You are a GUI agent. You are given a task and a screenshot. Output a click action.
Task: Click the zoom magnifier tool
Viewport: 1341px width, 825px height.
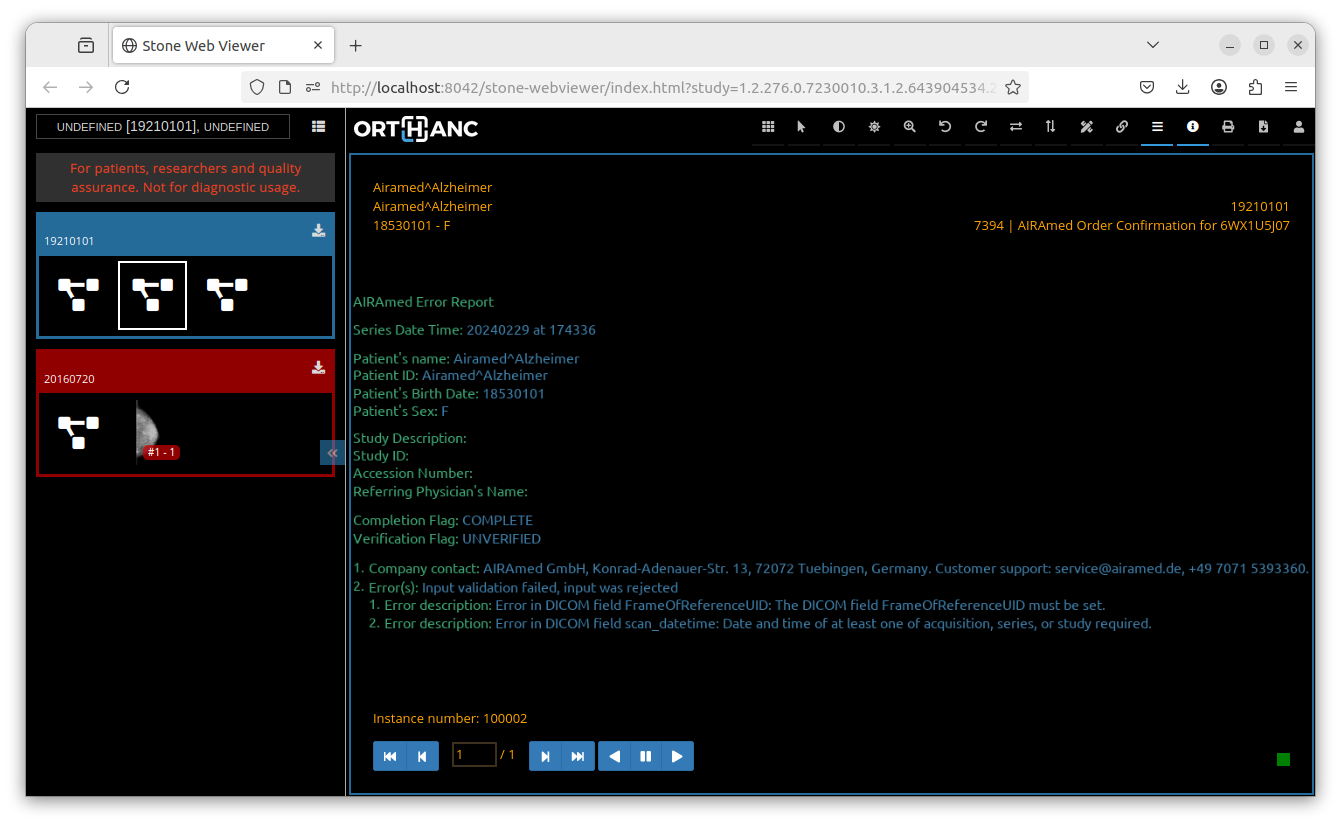(x=909, y=127)
